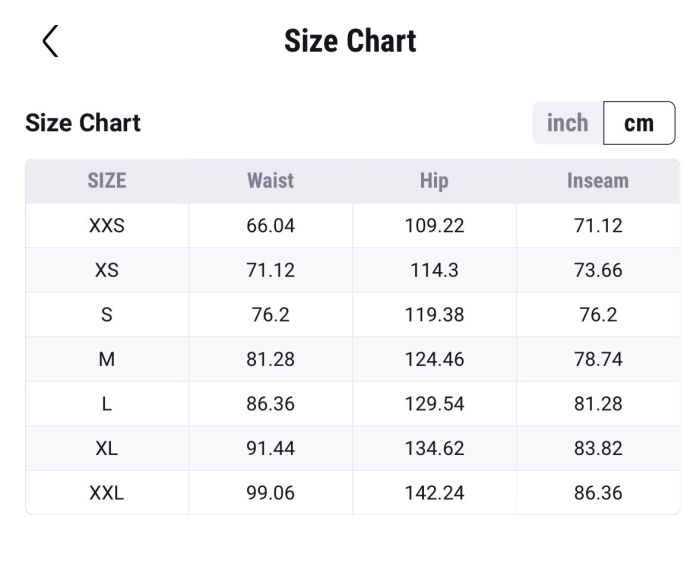The height and width of the screenshot is (569, 700).
Task: Select the L size row label
Action: tap(107, 404)
